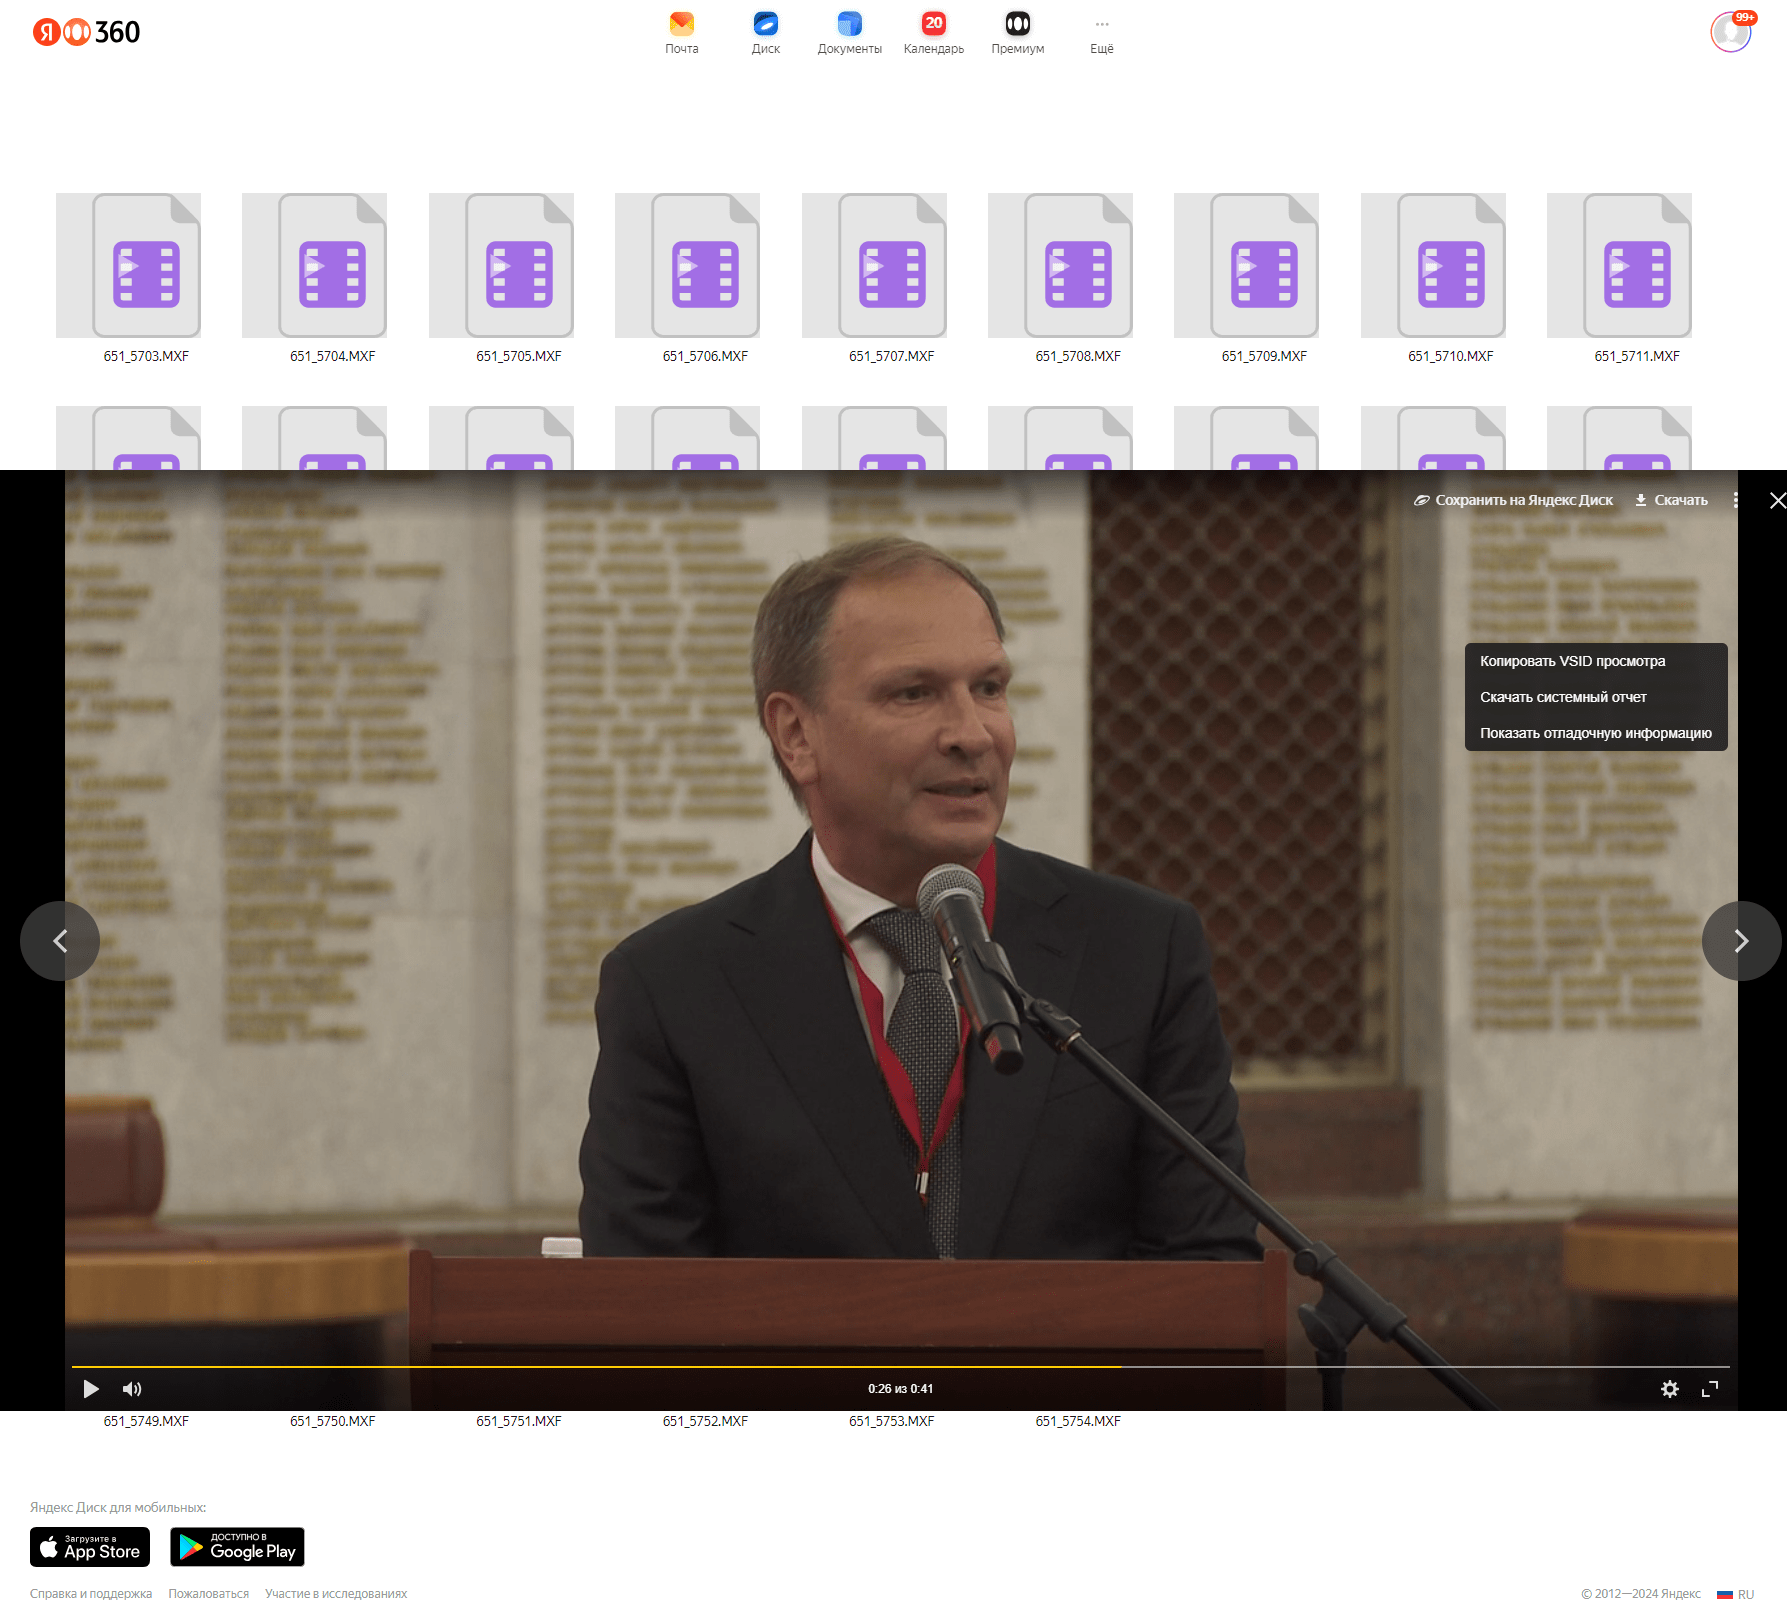Screen dimensions: 1787x1611
Task: Open user profile avatar
Action: (1730, 32)
